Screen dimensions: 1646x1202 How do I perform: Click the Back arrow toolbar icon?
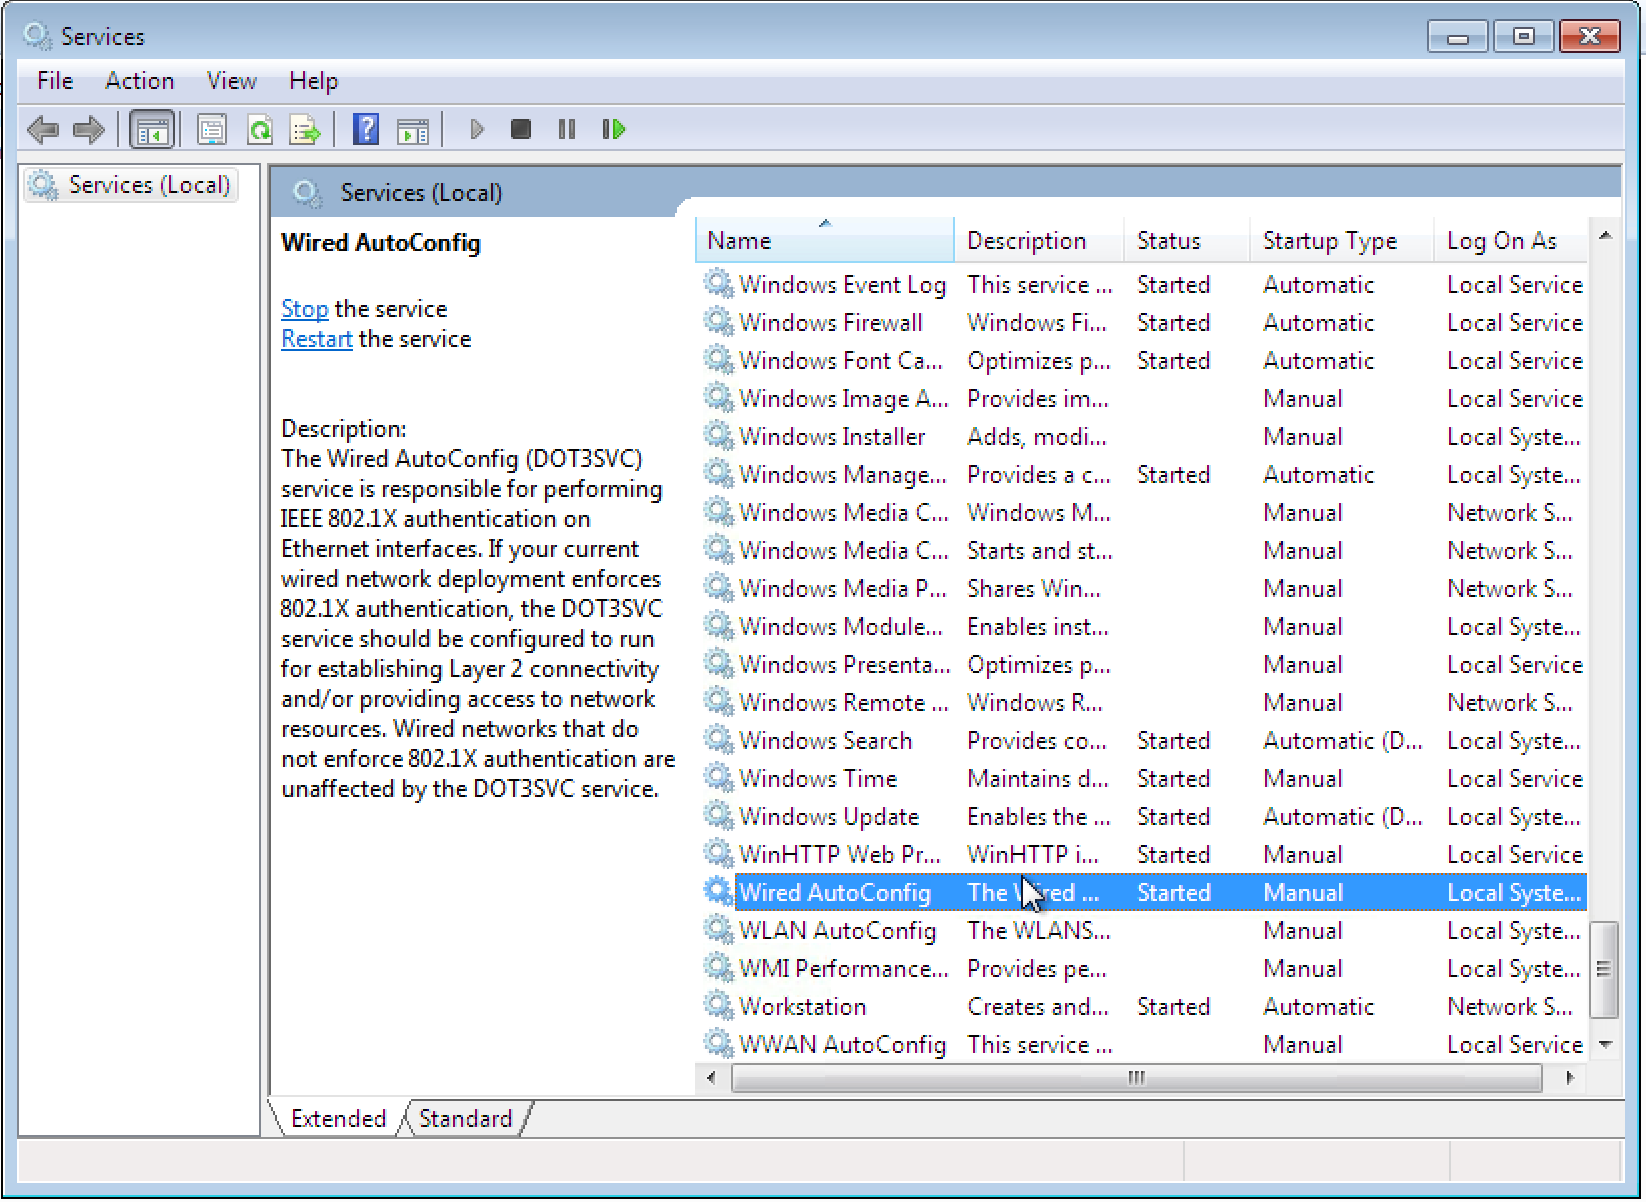(x=43, y=130)
